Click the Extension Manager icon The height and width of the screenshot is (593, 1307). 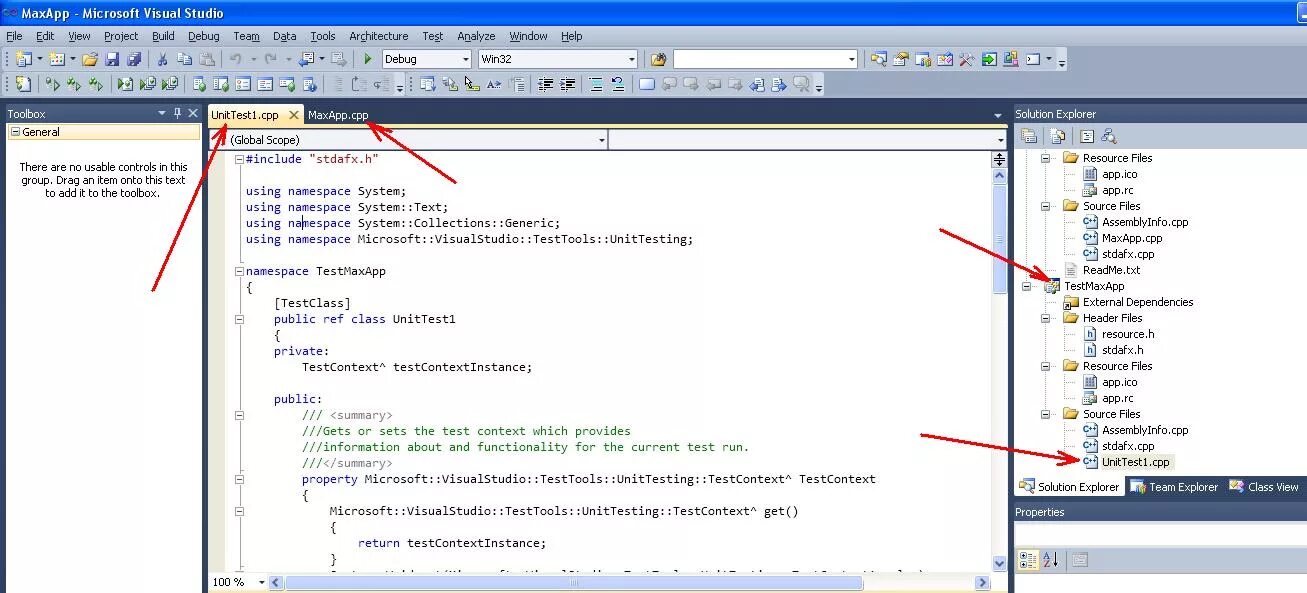click(x=1011, y=59)
